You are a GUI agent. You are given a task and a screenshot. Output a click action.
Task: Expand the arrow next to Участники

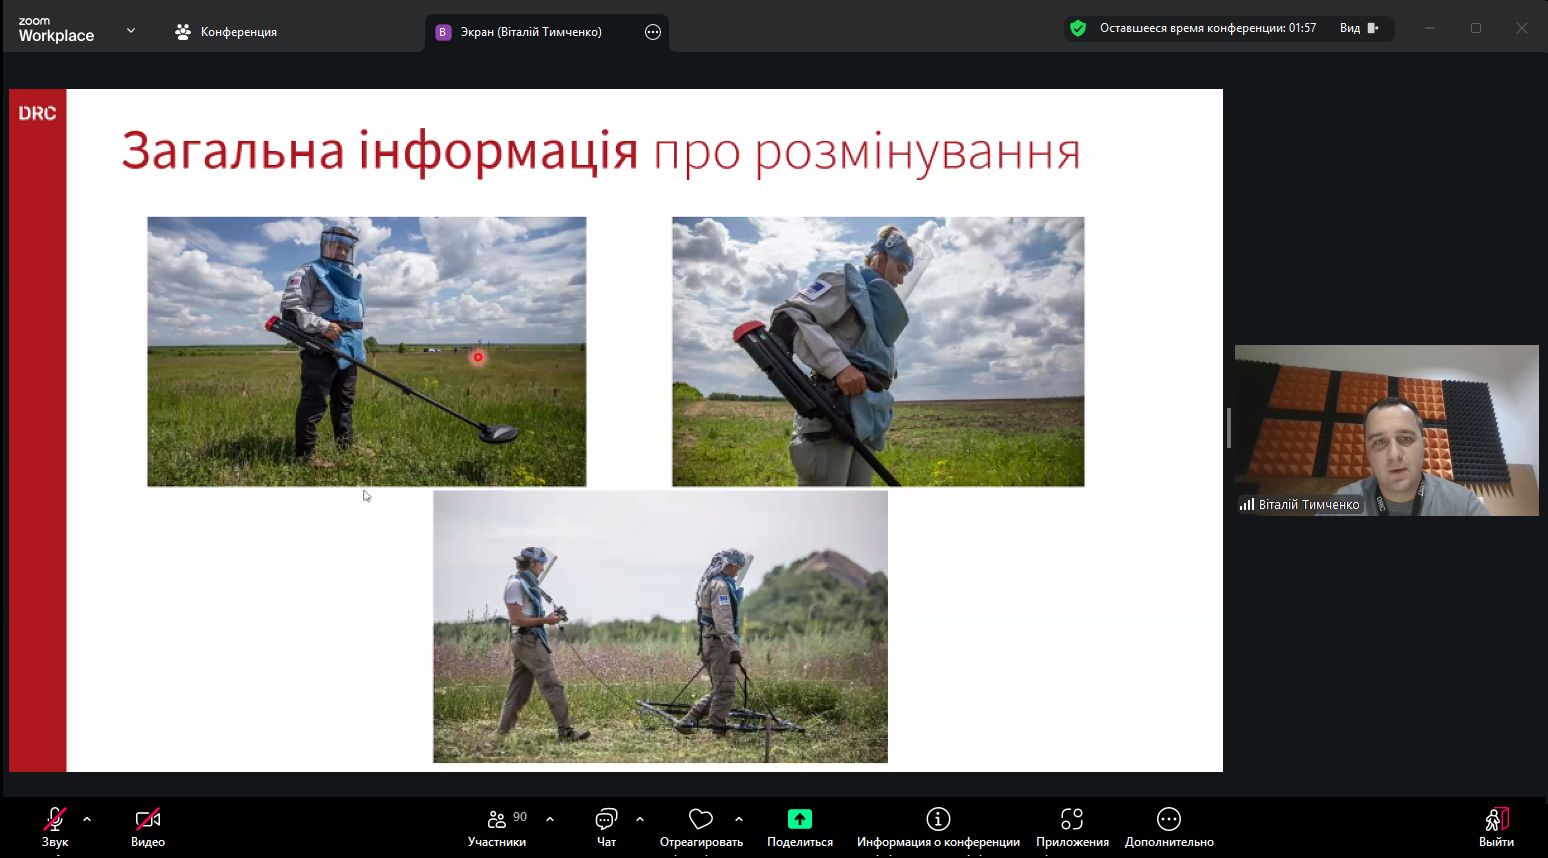550,819
